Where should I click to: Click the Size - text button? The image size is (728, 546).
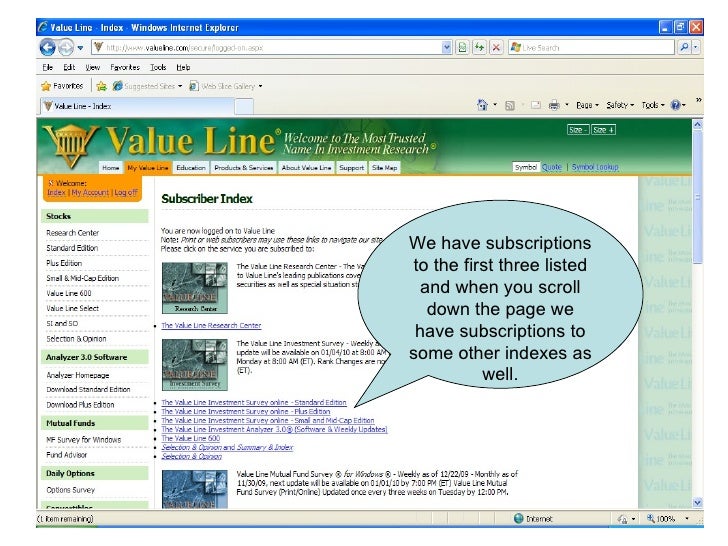pos(578,130)
